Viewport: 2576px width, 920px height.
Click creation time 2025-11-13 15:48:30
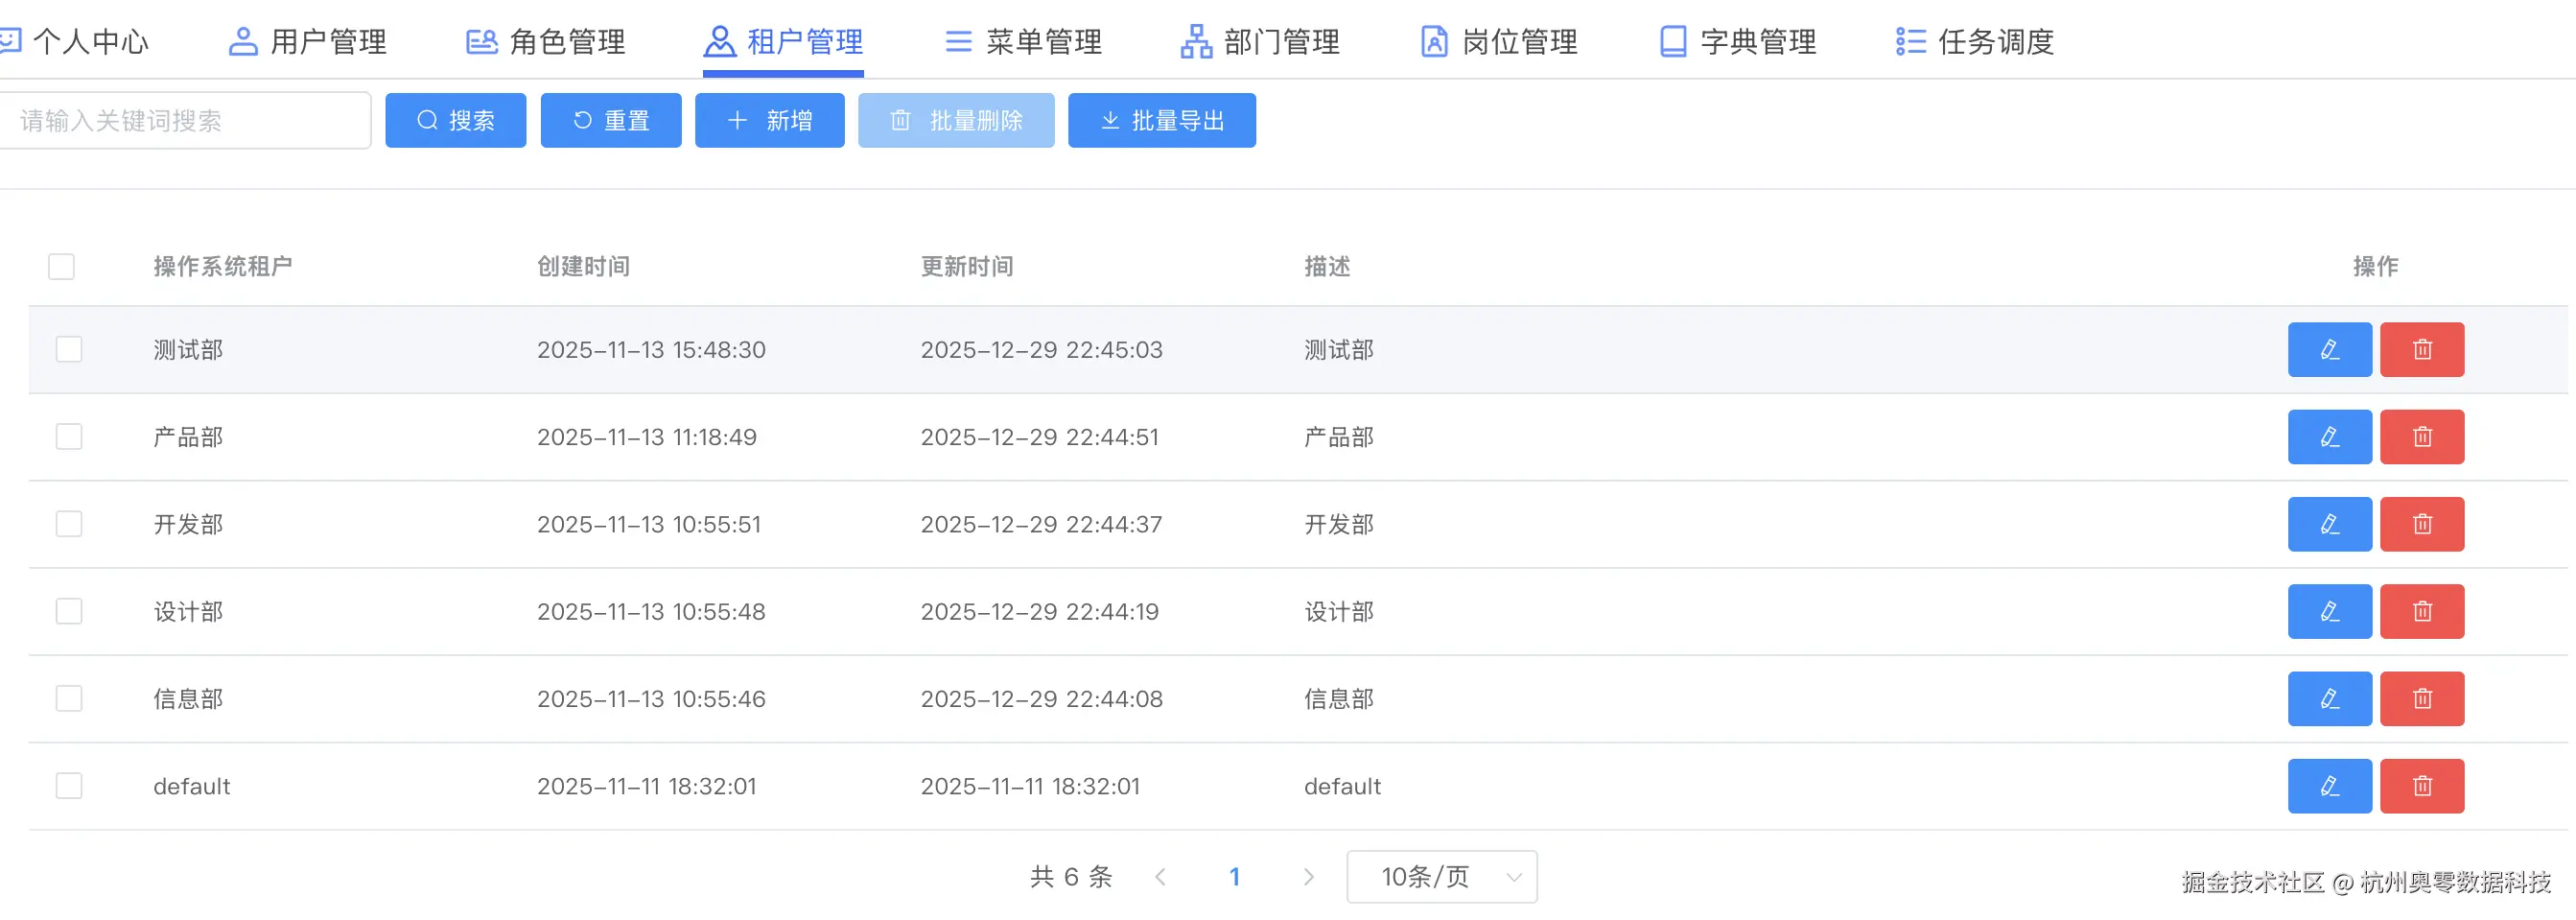[651, 350]
